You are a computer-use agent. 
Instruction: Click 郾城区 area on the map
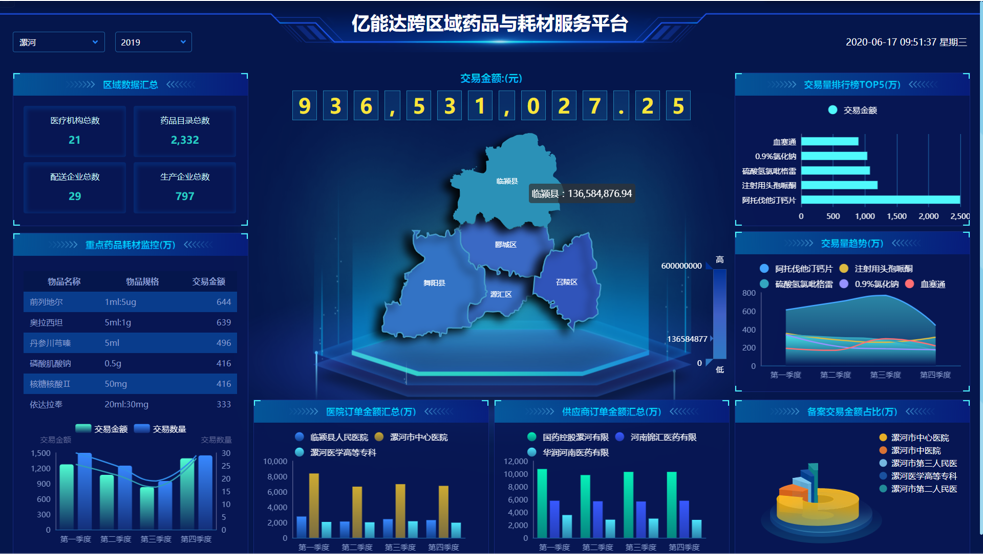[505, 245]
